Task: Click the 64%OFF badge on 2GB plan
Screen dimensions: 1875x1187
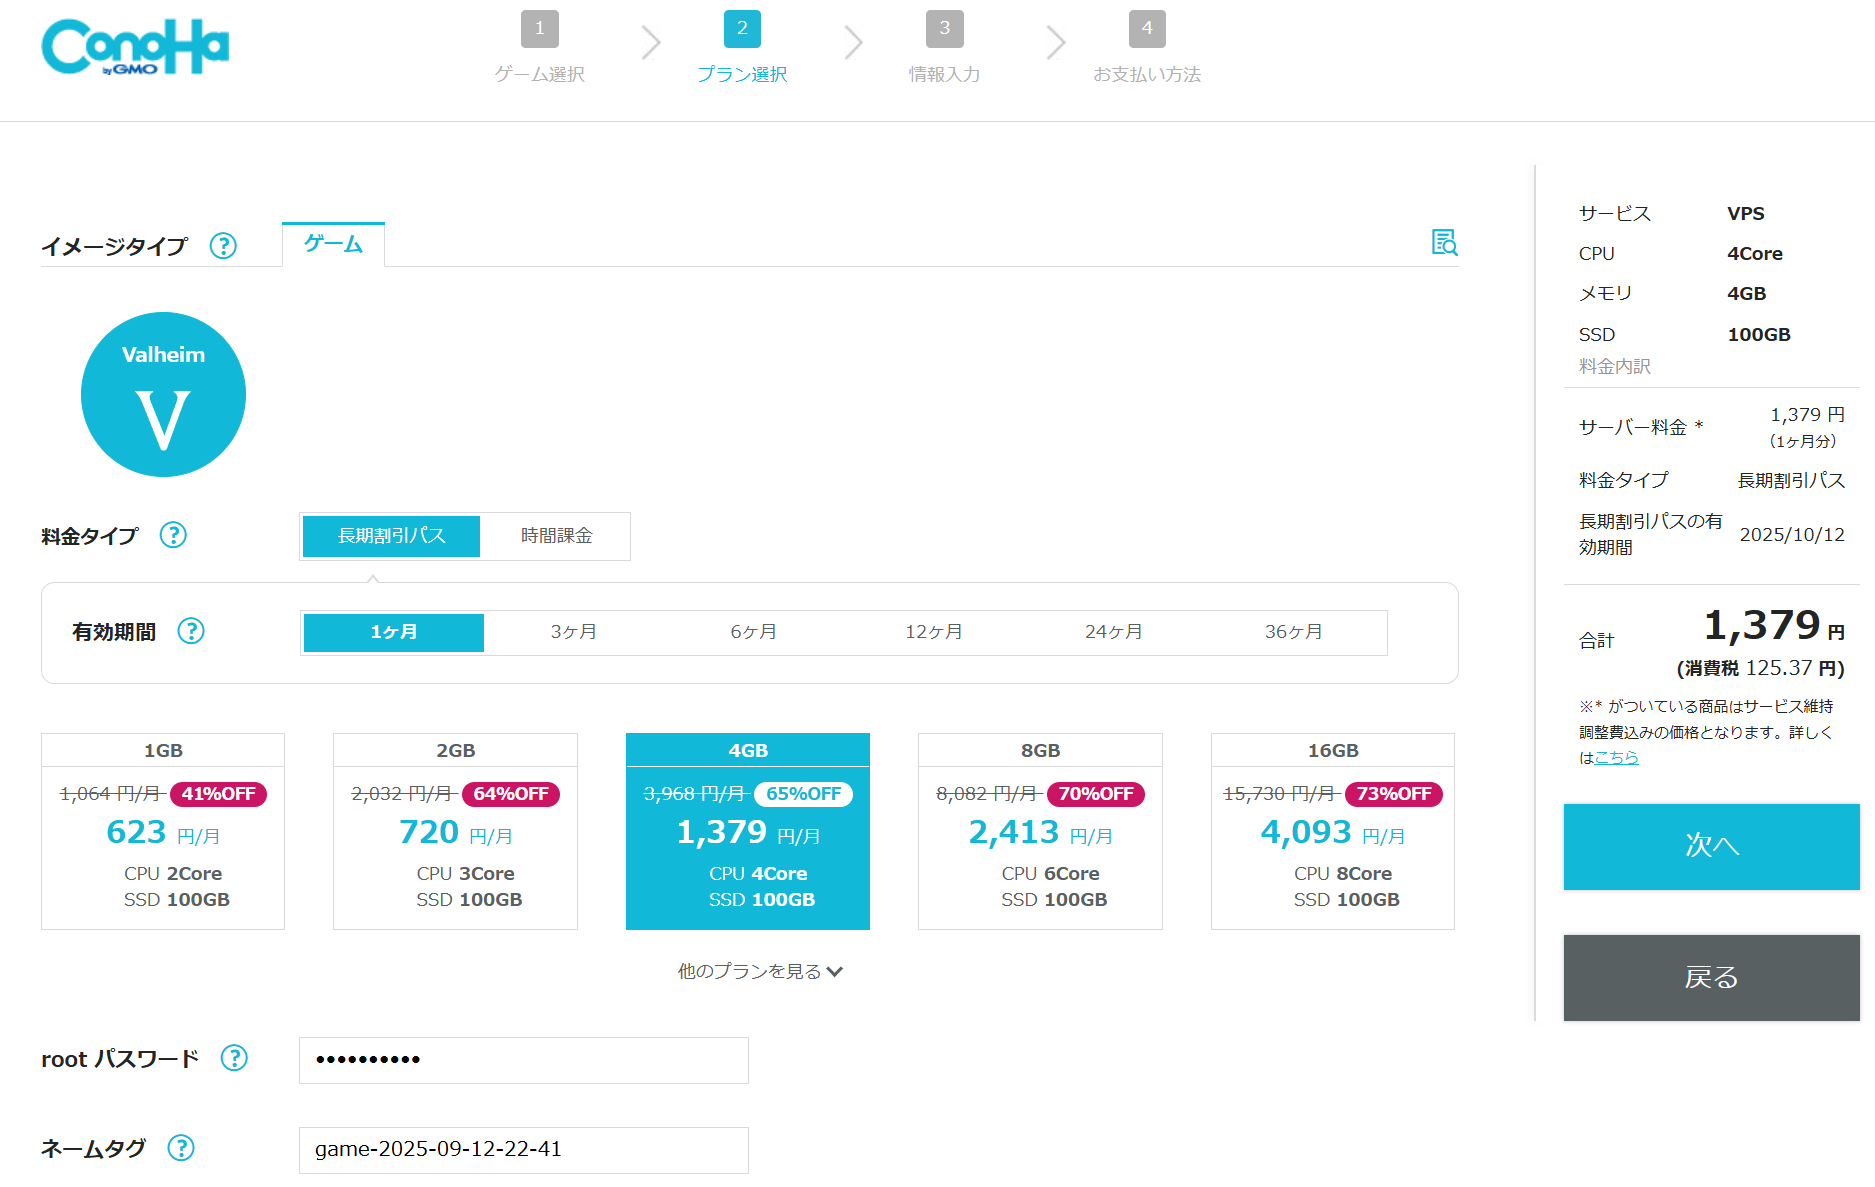Action: click(511, 794)
